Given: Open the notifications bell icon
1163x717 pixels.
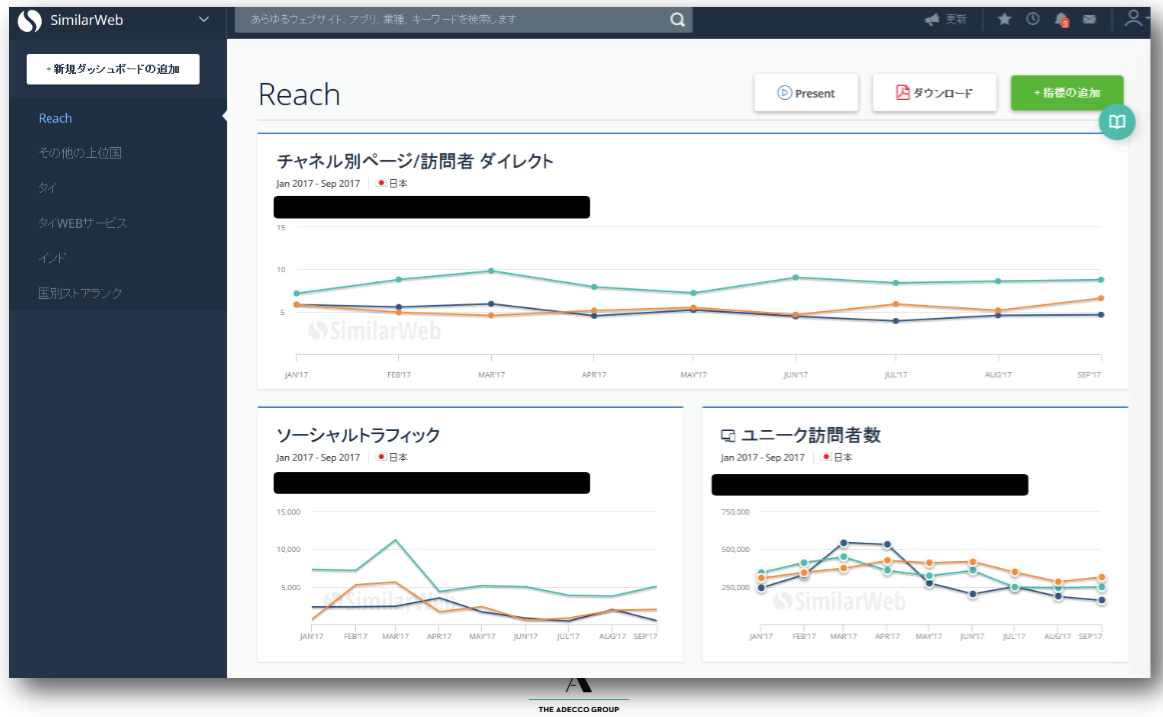Looking at the screenshot, I should (1061, 20).
